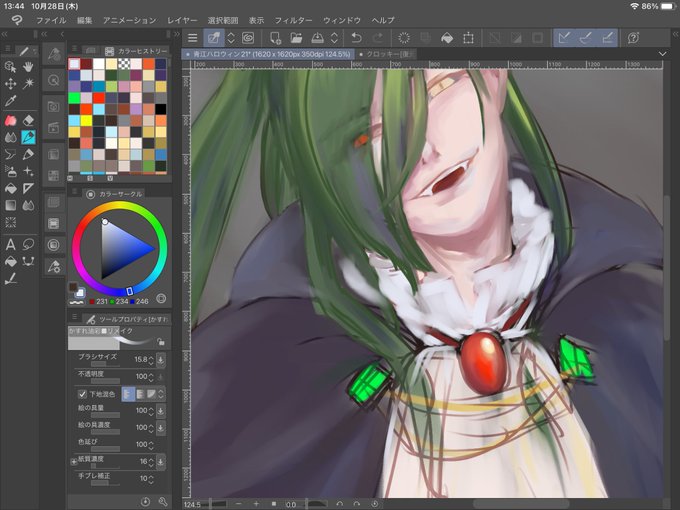Open the アニメーション menu
This screenshot has width=680, height=510.
pyautogui.click(x=129, y=20)
